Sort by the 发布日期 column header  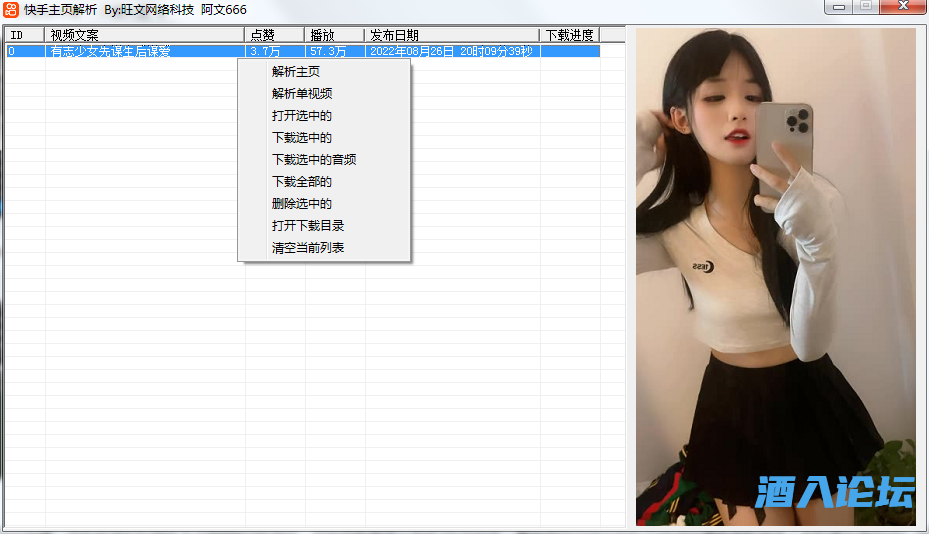pyautogui.click(x=452, y=35)
